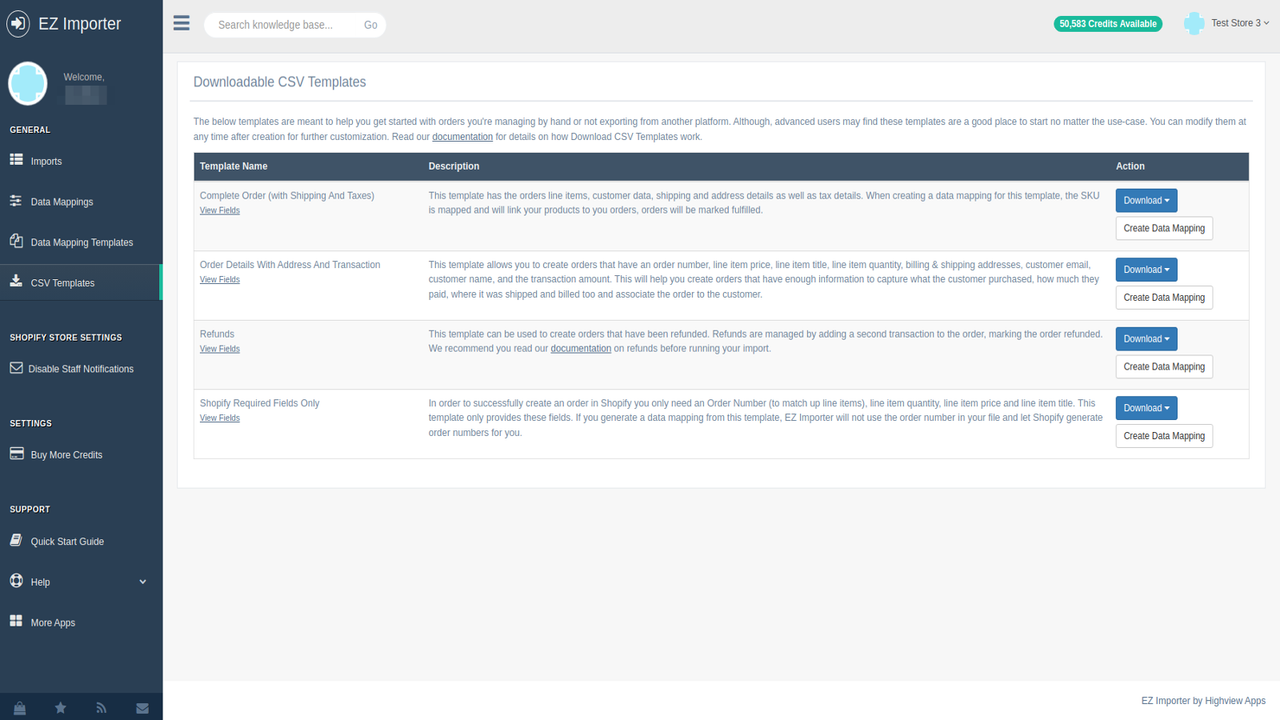The height and width of the screenshot is (720, 1280).
Task: View Fields for Shopify Required Fields Only
Action: [x=220, y=418]
